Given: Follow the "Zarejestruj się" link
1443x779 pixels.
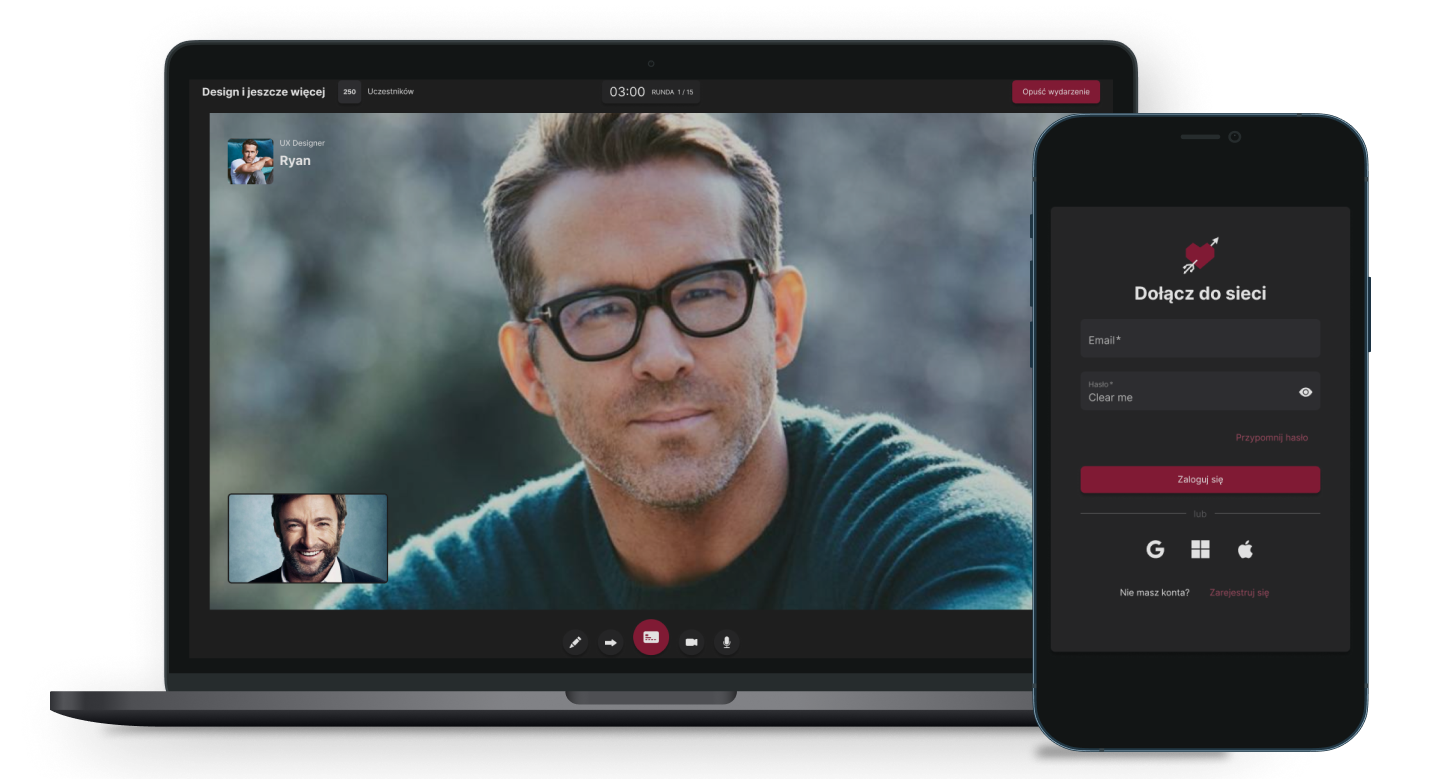Looking at the screenshot, I should (1239, 592).
